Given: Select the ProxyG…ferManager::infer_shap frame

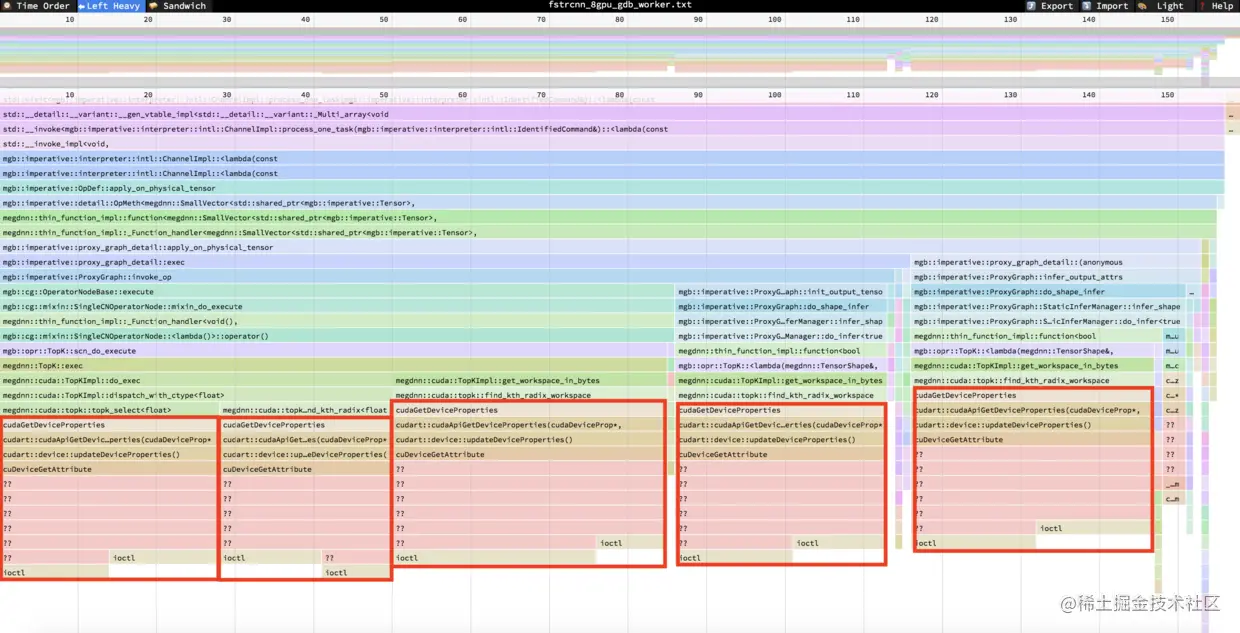Looking at the screenshot, I should pos(781,321).
